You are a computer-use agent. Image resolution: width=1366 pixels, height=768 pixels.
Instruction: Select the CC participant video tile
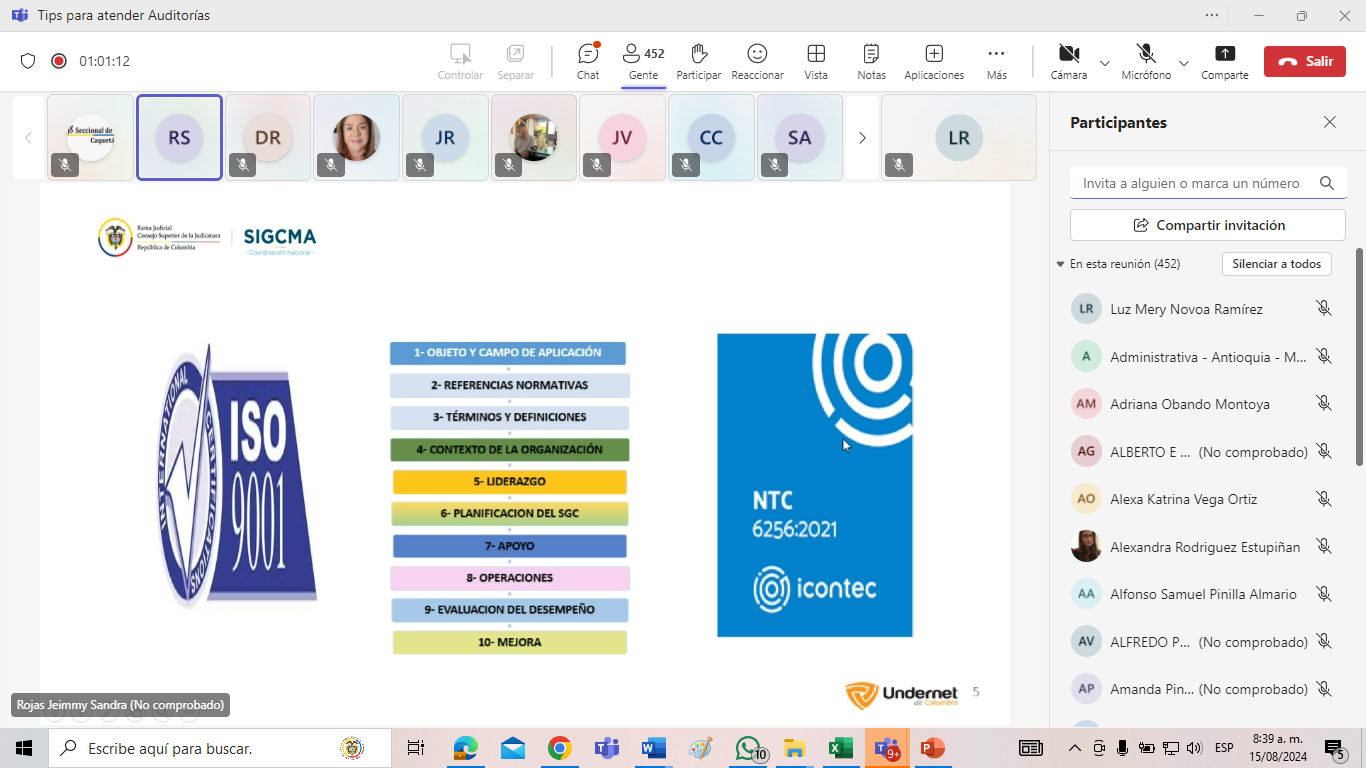(711, 138)
